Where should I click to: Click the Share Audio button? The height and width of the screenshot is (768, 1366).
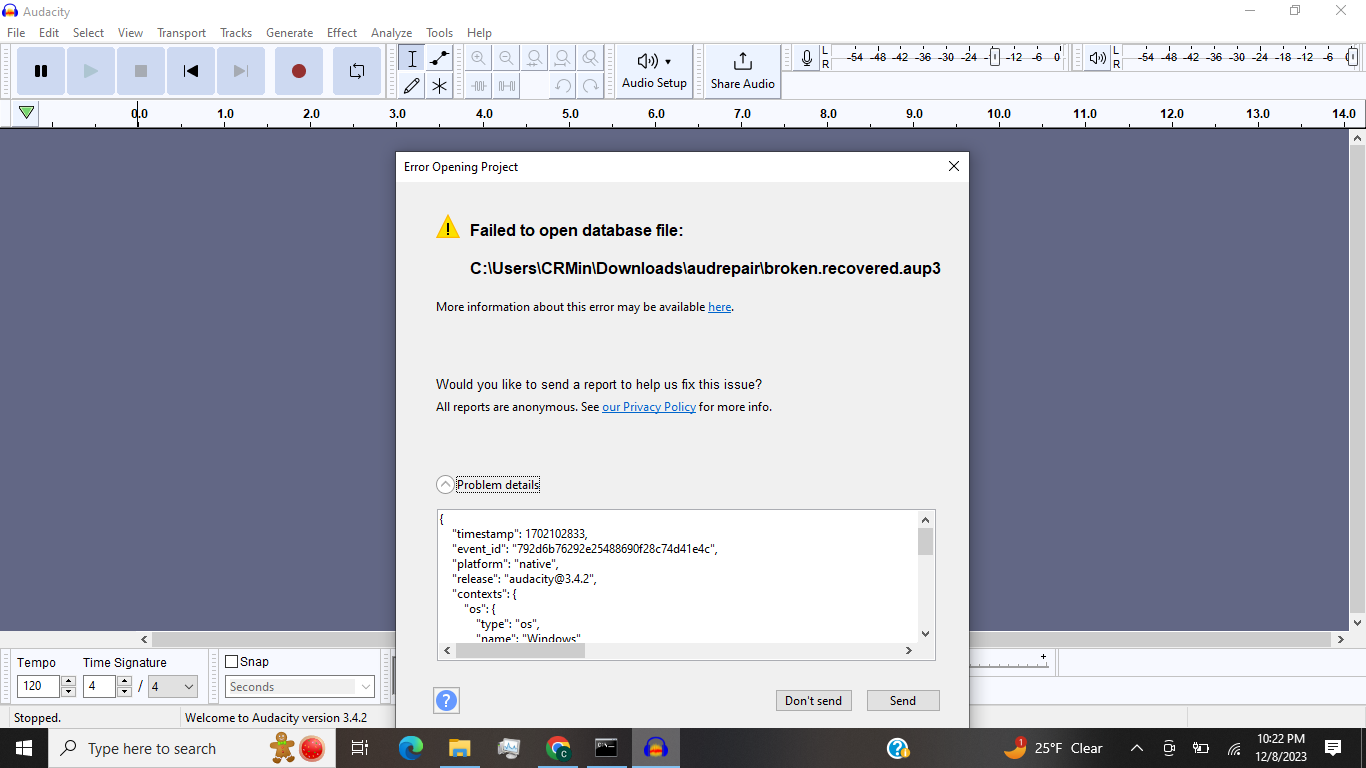742,71
